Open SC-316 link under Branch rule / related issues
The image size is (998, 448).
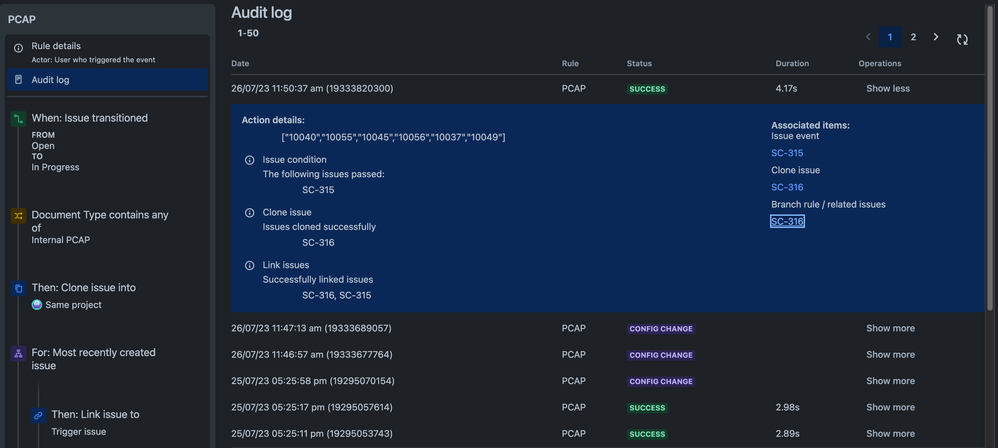point(787,221)
